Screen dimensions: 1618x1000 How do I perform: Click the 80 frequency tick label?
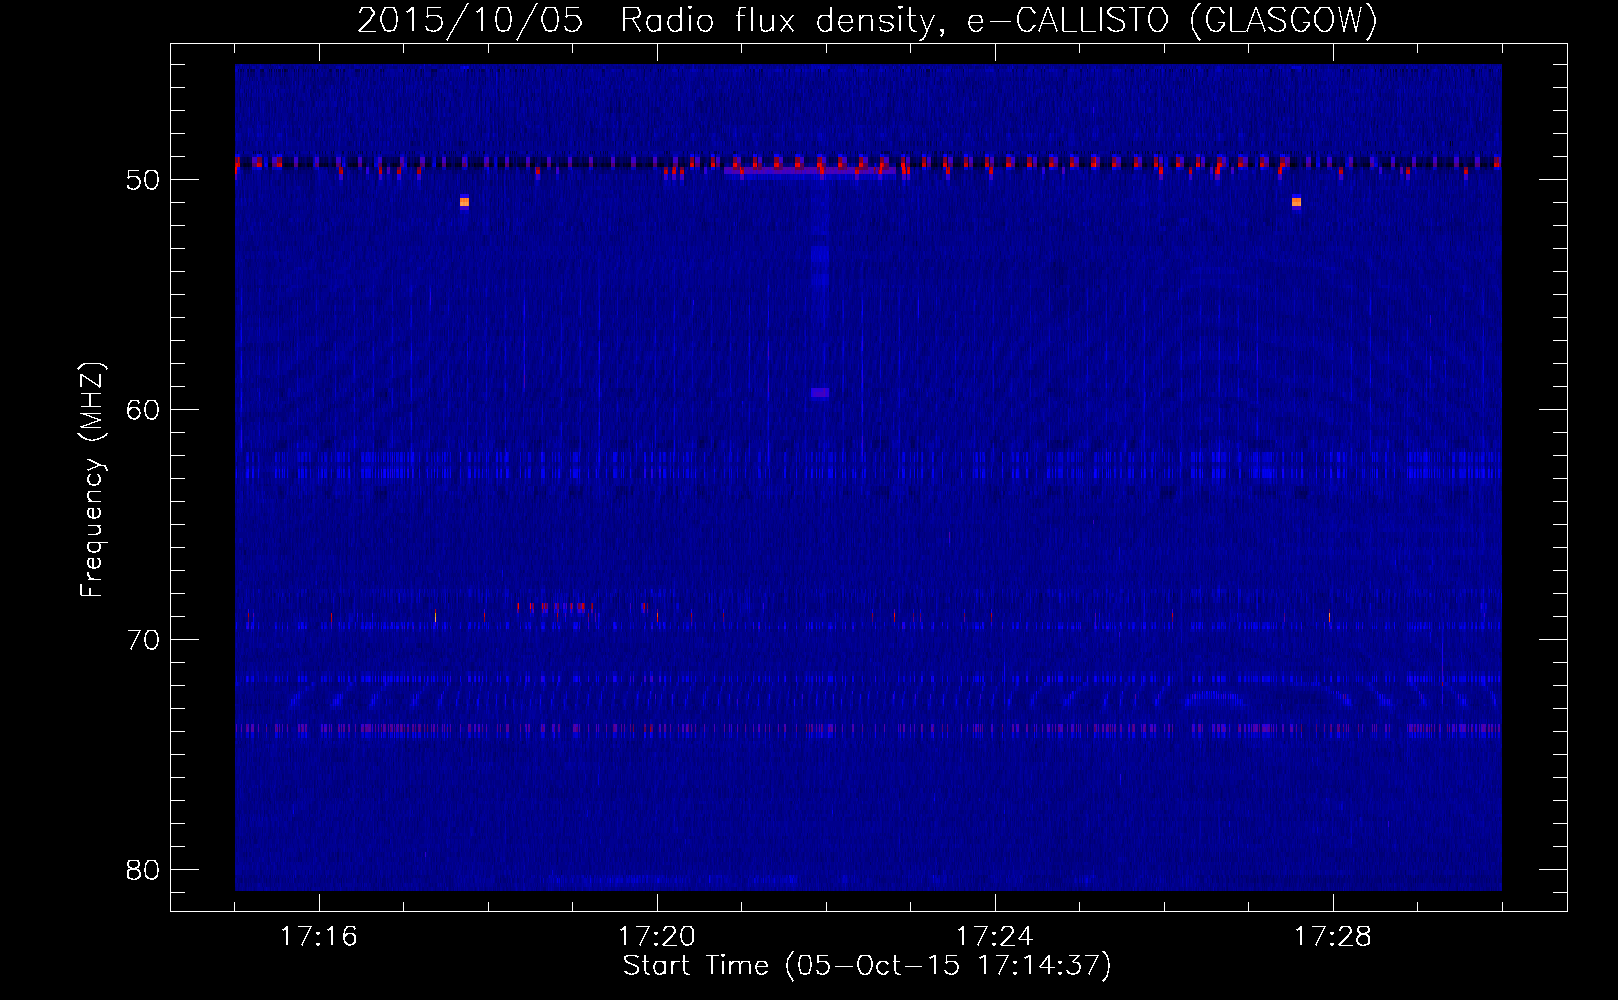tap(144, 870)
